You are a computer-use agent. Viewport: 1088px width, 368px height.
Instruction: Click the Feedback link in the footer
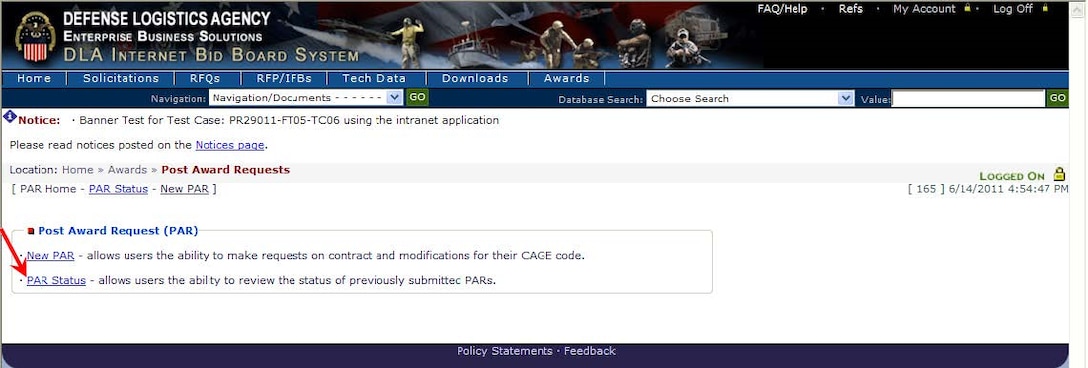pyautogui.click(x=589, y=351)
